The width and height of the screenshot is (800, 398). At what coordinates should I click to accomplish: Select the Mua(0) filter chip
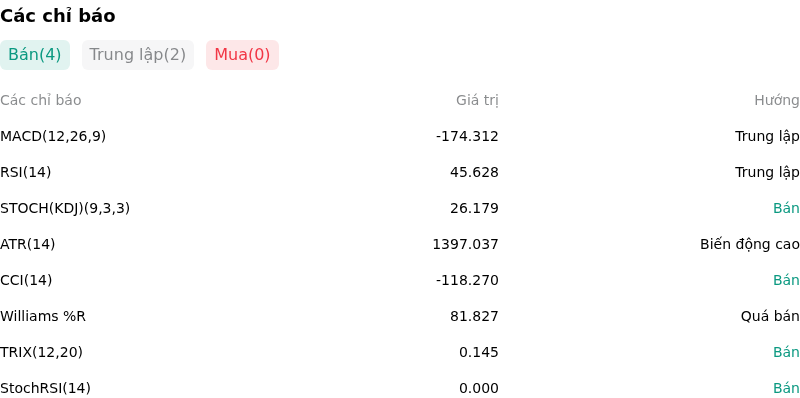(242, 55)
